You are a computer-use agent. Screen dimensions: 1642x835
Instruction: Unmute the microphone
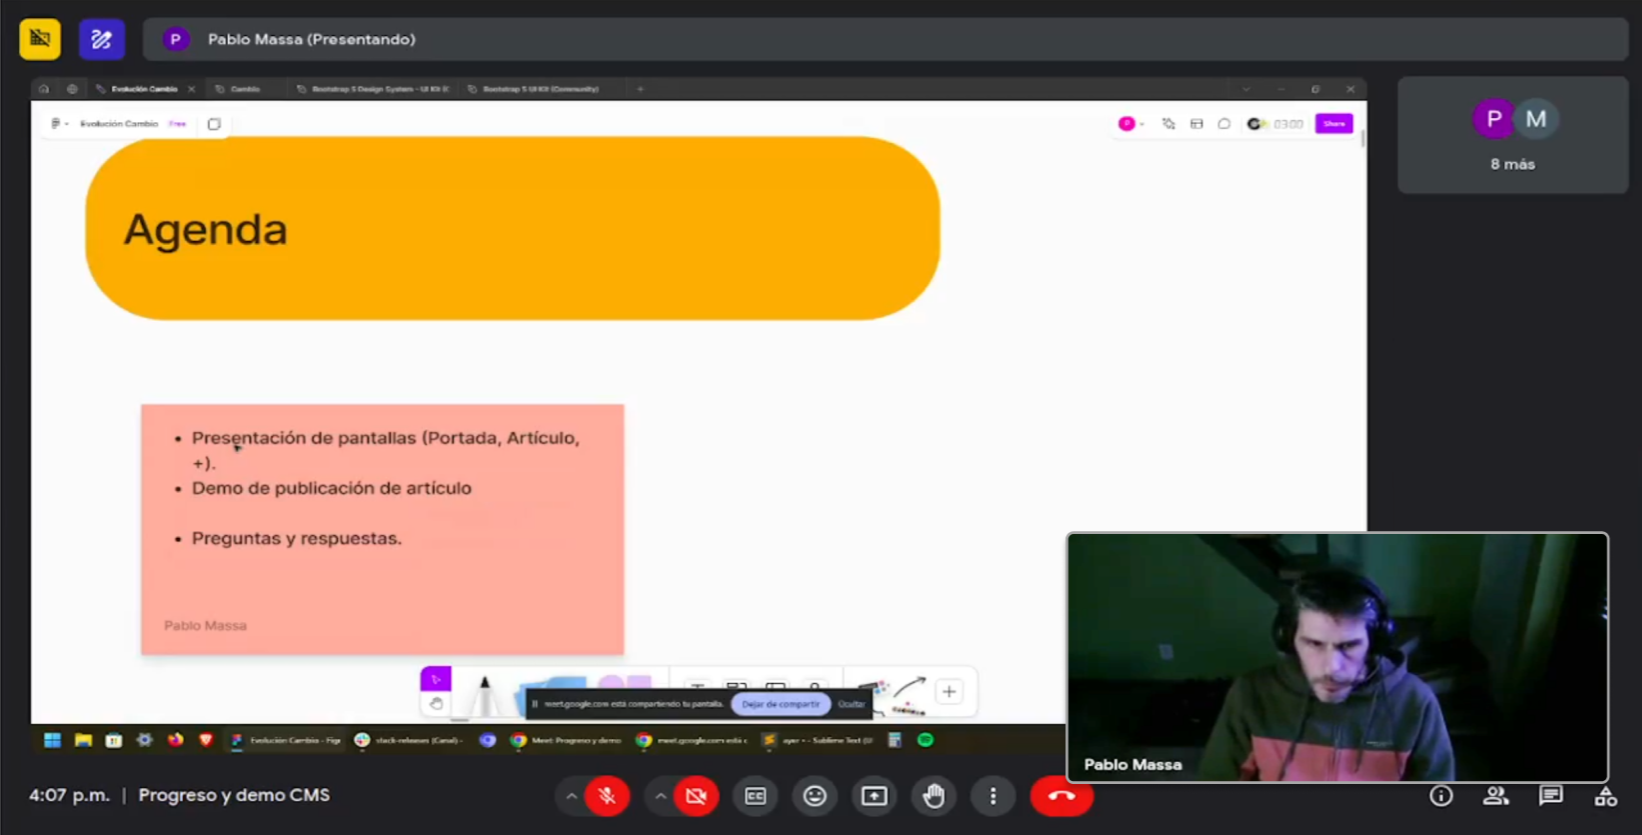pos(607,796)
